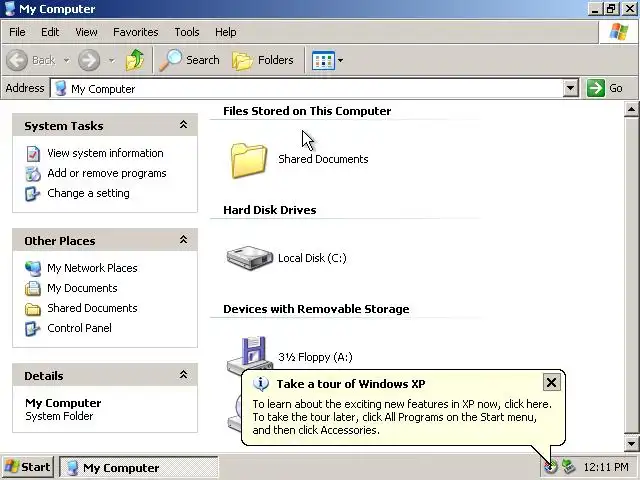The width and height of the screenshot is (640, 480).
Task: Restore down the My Computer window
Action: coord(611,9)
